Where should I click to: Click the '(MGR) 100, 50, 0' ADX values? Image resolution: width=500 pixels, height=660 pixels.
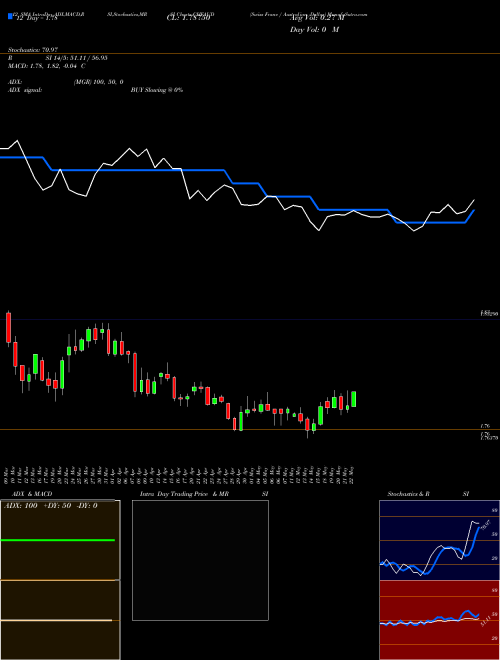pyautogui.click(x=98, y=82)
